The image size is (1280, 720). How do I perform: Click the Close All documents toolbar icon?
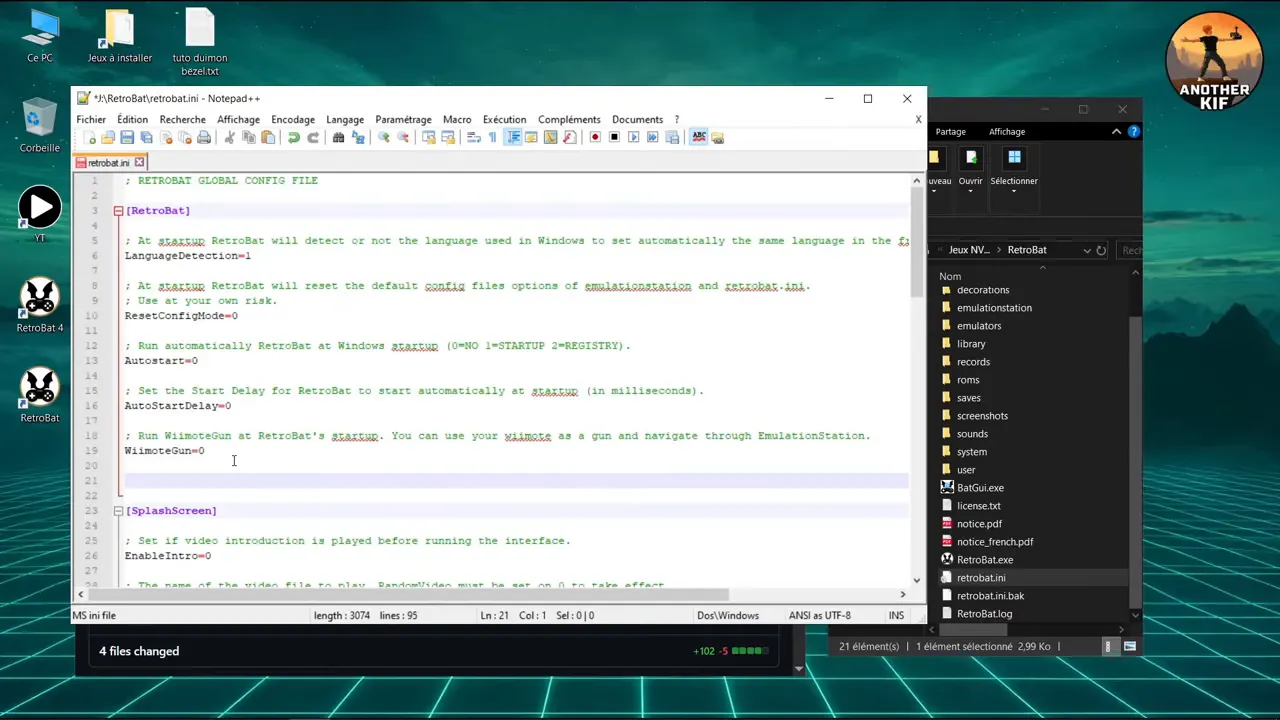[x=185, y=138]
